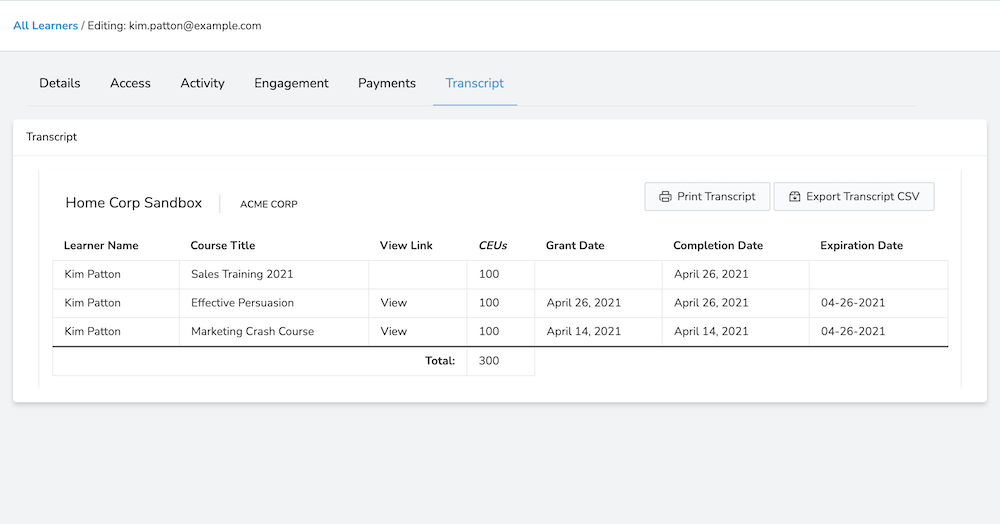Click the export icon in Export Transcript CSV

coord(795,196)
